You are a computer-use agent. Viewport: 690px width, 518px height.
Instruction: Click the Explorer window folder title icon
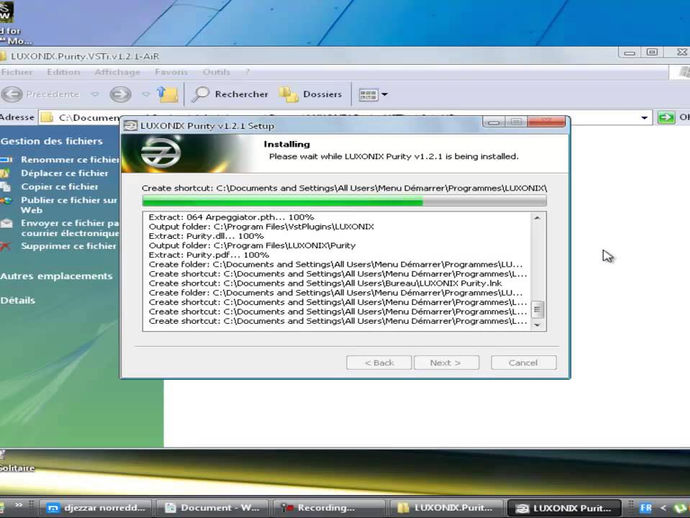[3, 56]
